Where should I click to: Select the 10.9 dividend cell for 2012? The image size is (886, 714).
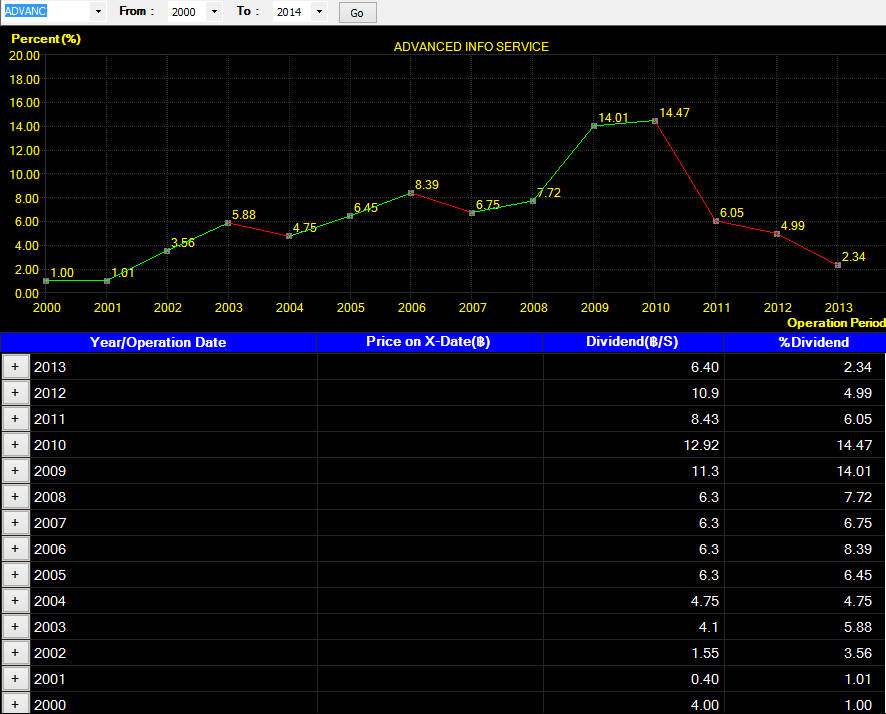(633, 393)
